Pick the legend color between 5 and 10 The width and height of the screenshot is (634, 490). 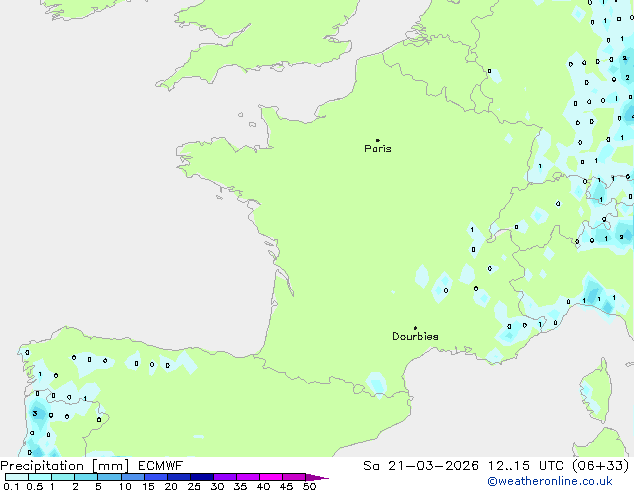(110, 477)
